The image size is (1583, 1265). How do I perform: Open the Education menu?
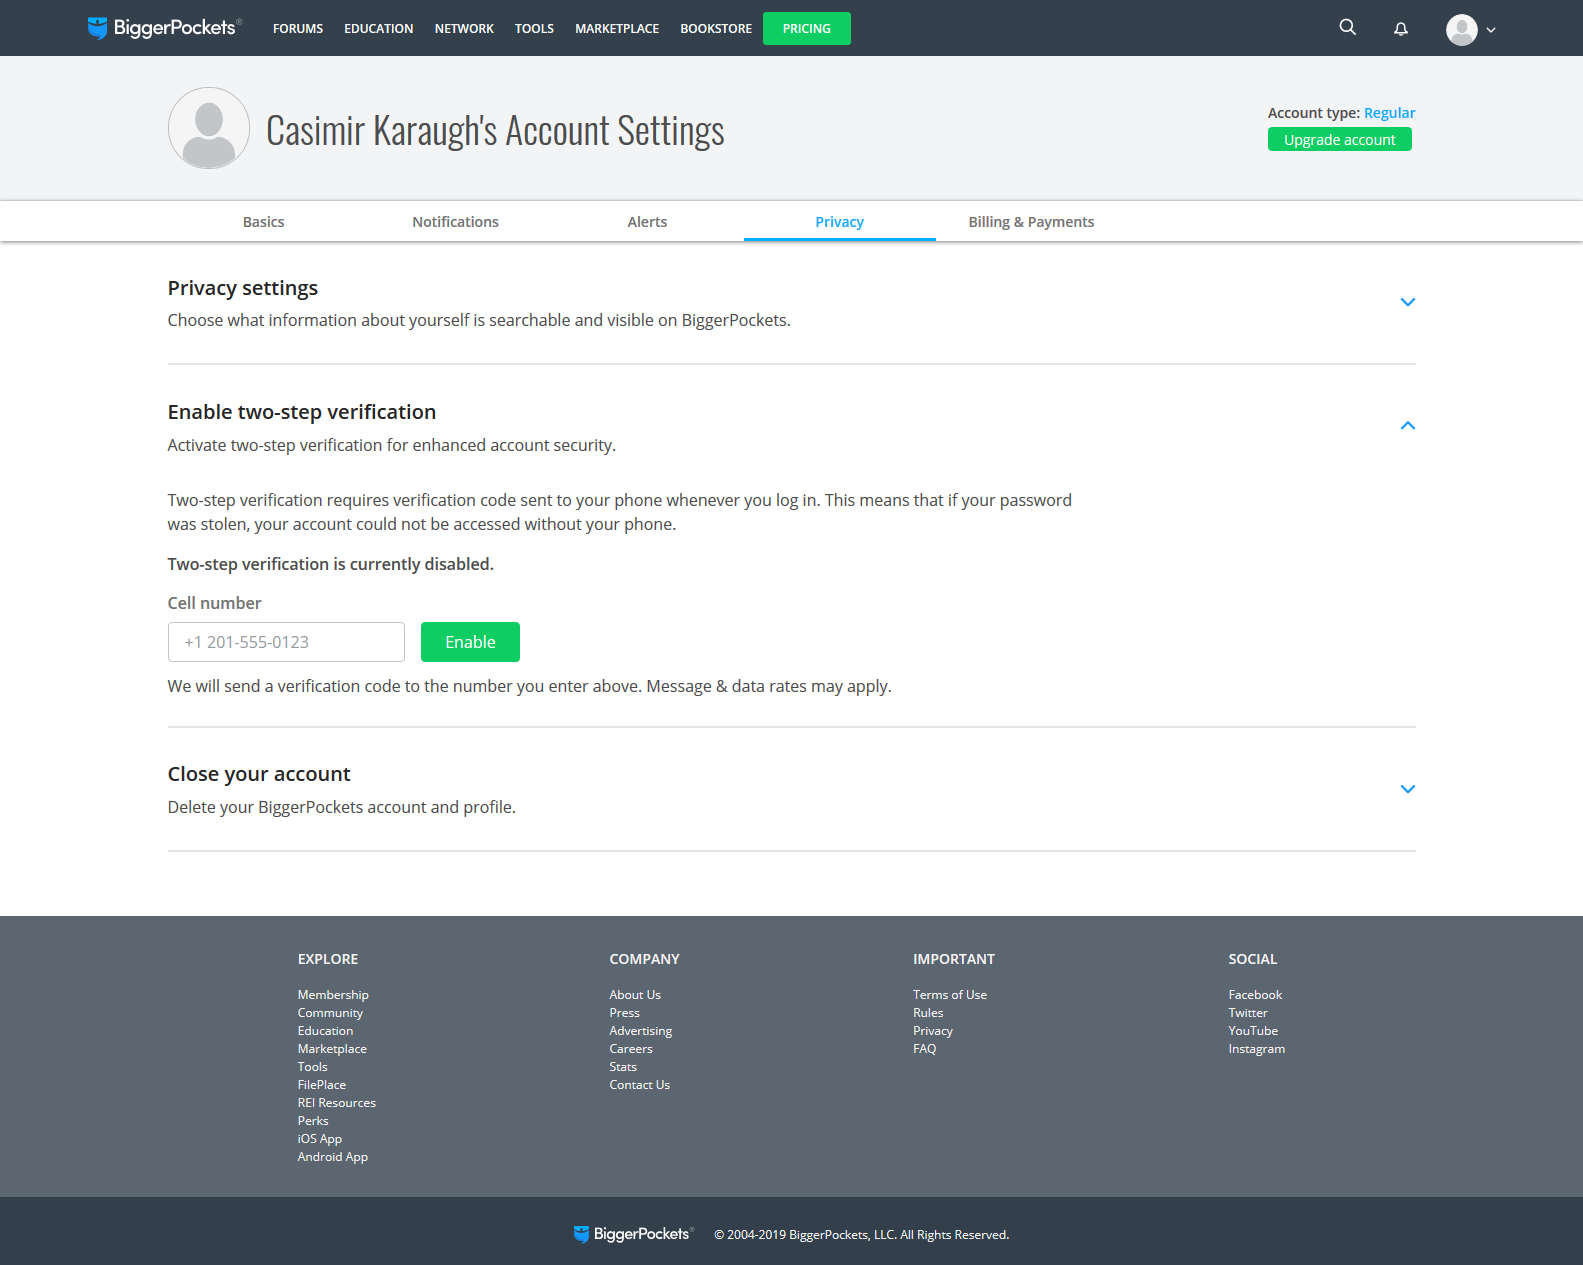click(379, 29)
